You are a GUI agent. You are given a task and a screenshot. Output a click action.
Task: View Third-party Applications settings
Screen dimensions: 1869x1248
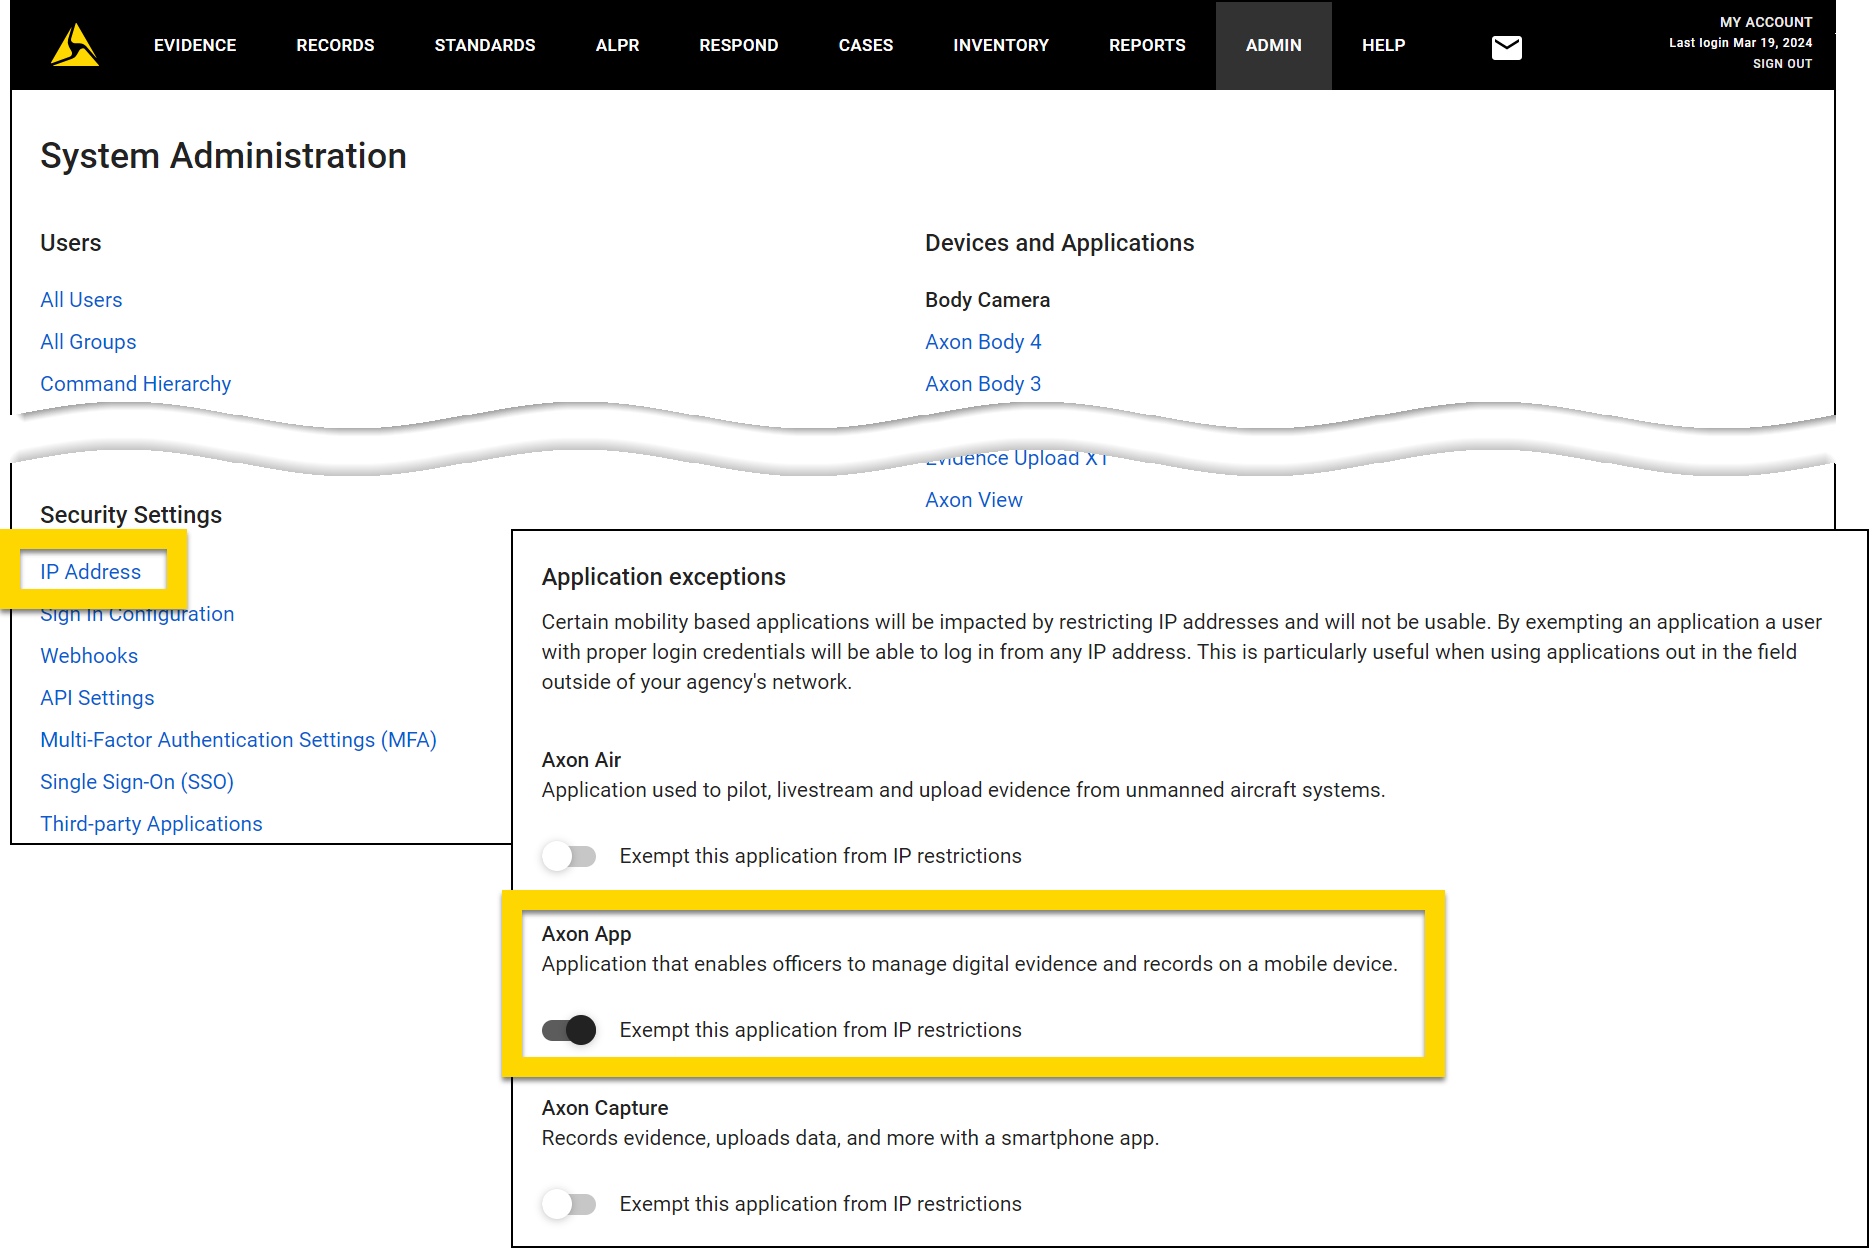[x=151, y=824]
